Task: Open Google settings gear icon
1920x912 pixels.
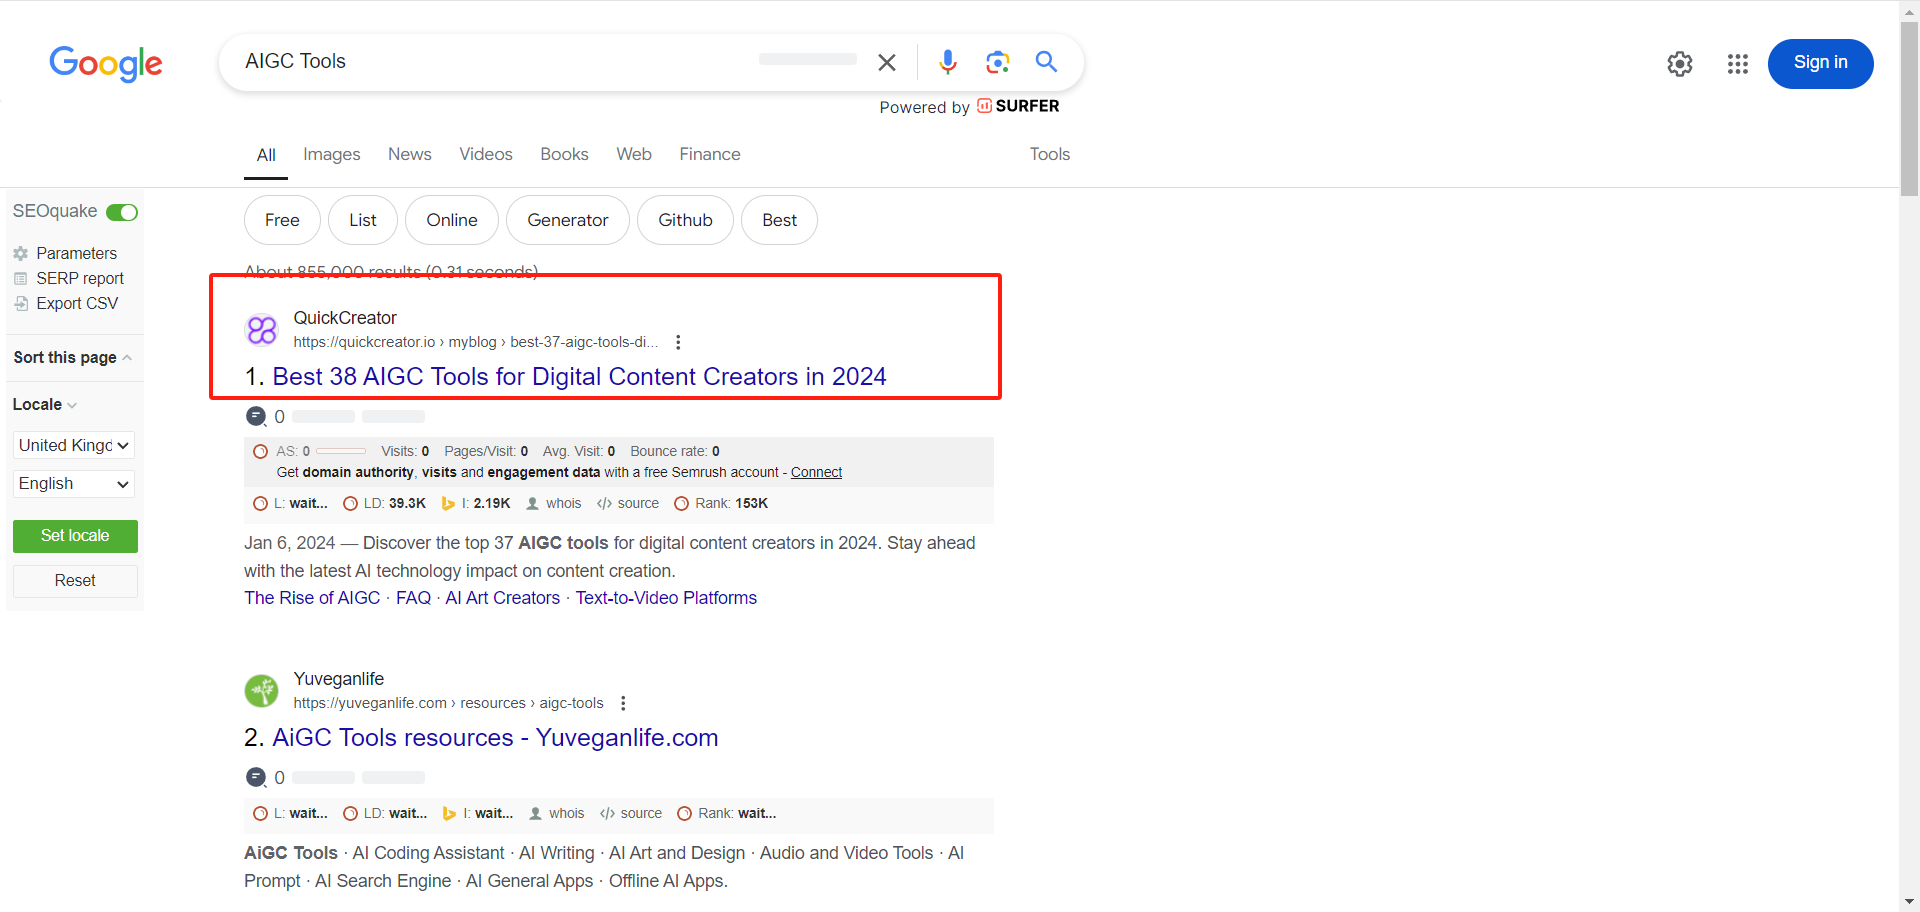Action: point(1680,64)
